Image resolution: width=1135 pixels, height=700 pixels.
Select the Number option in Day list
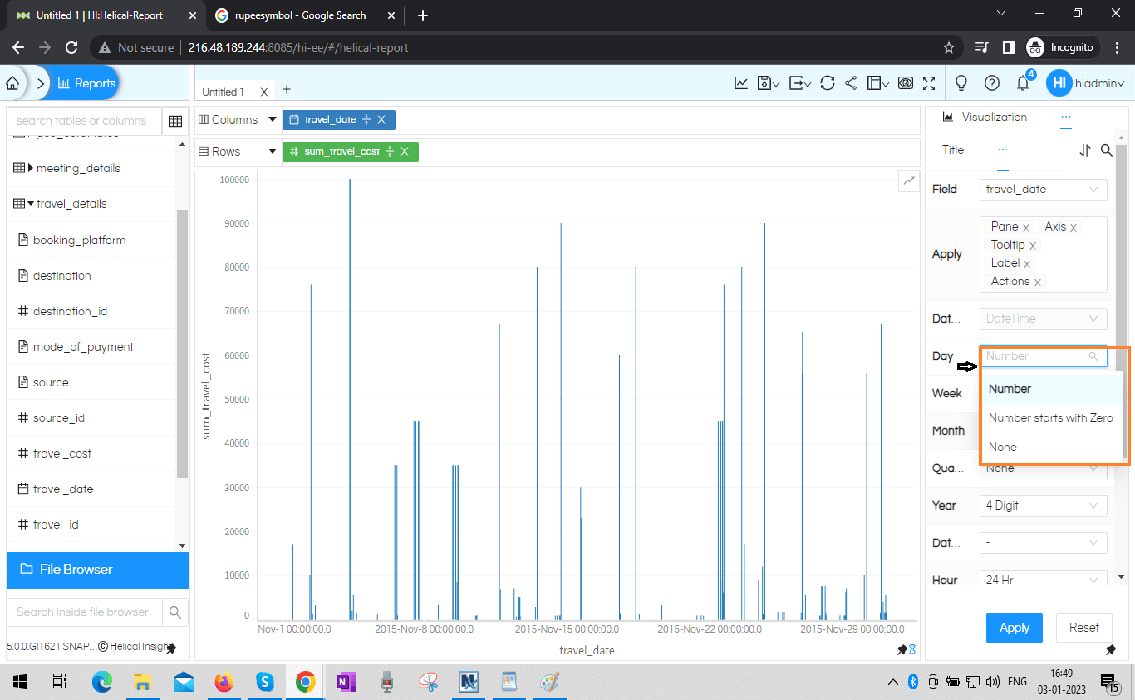[1051, 389]
